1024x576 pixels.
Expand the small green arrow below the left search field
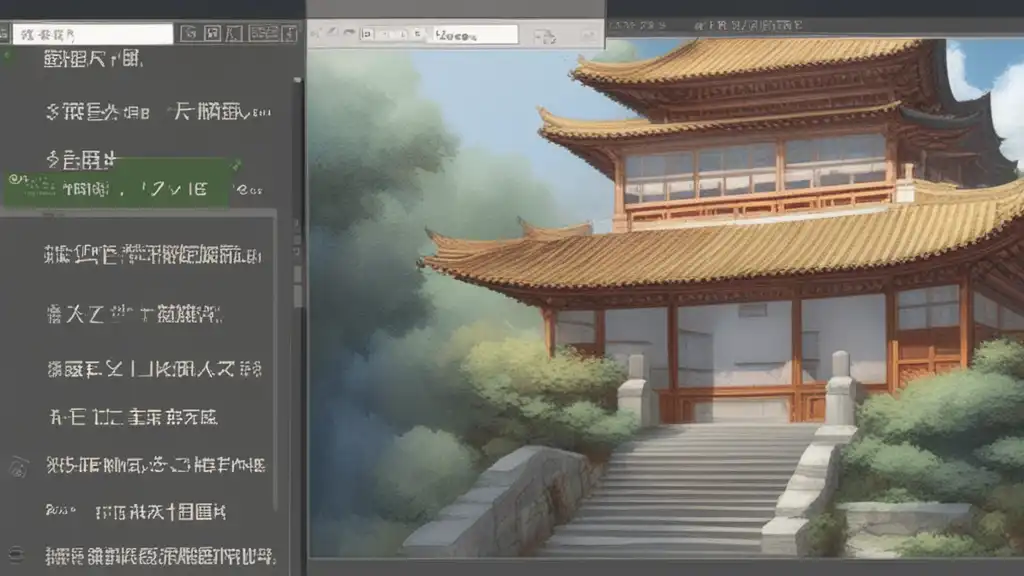[9, 52]
